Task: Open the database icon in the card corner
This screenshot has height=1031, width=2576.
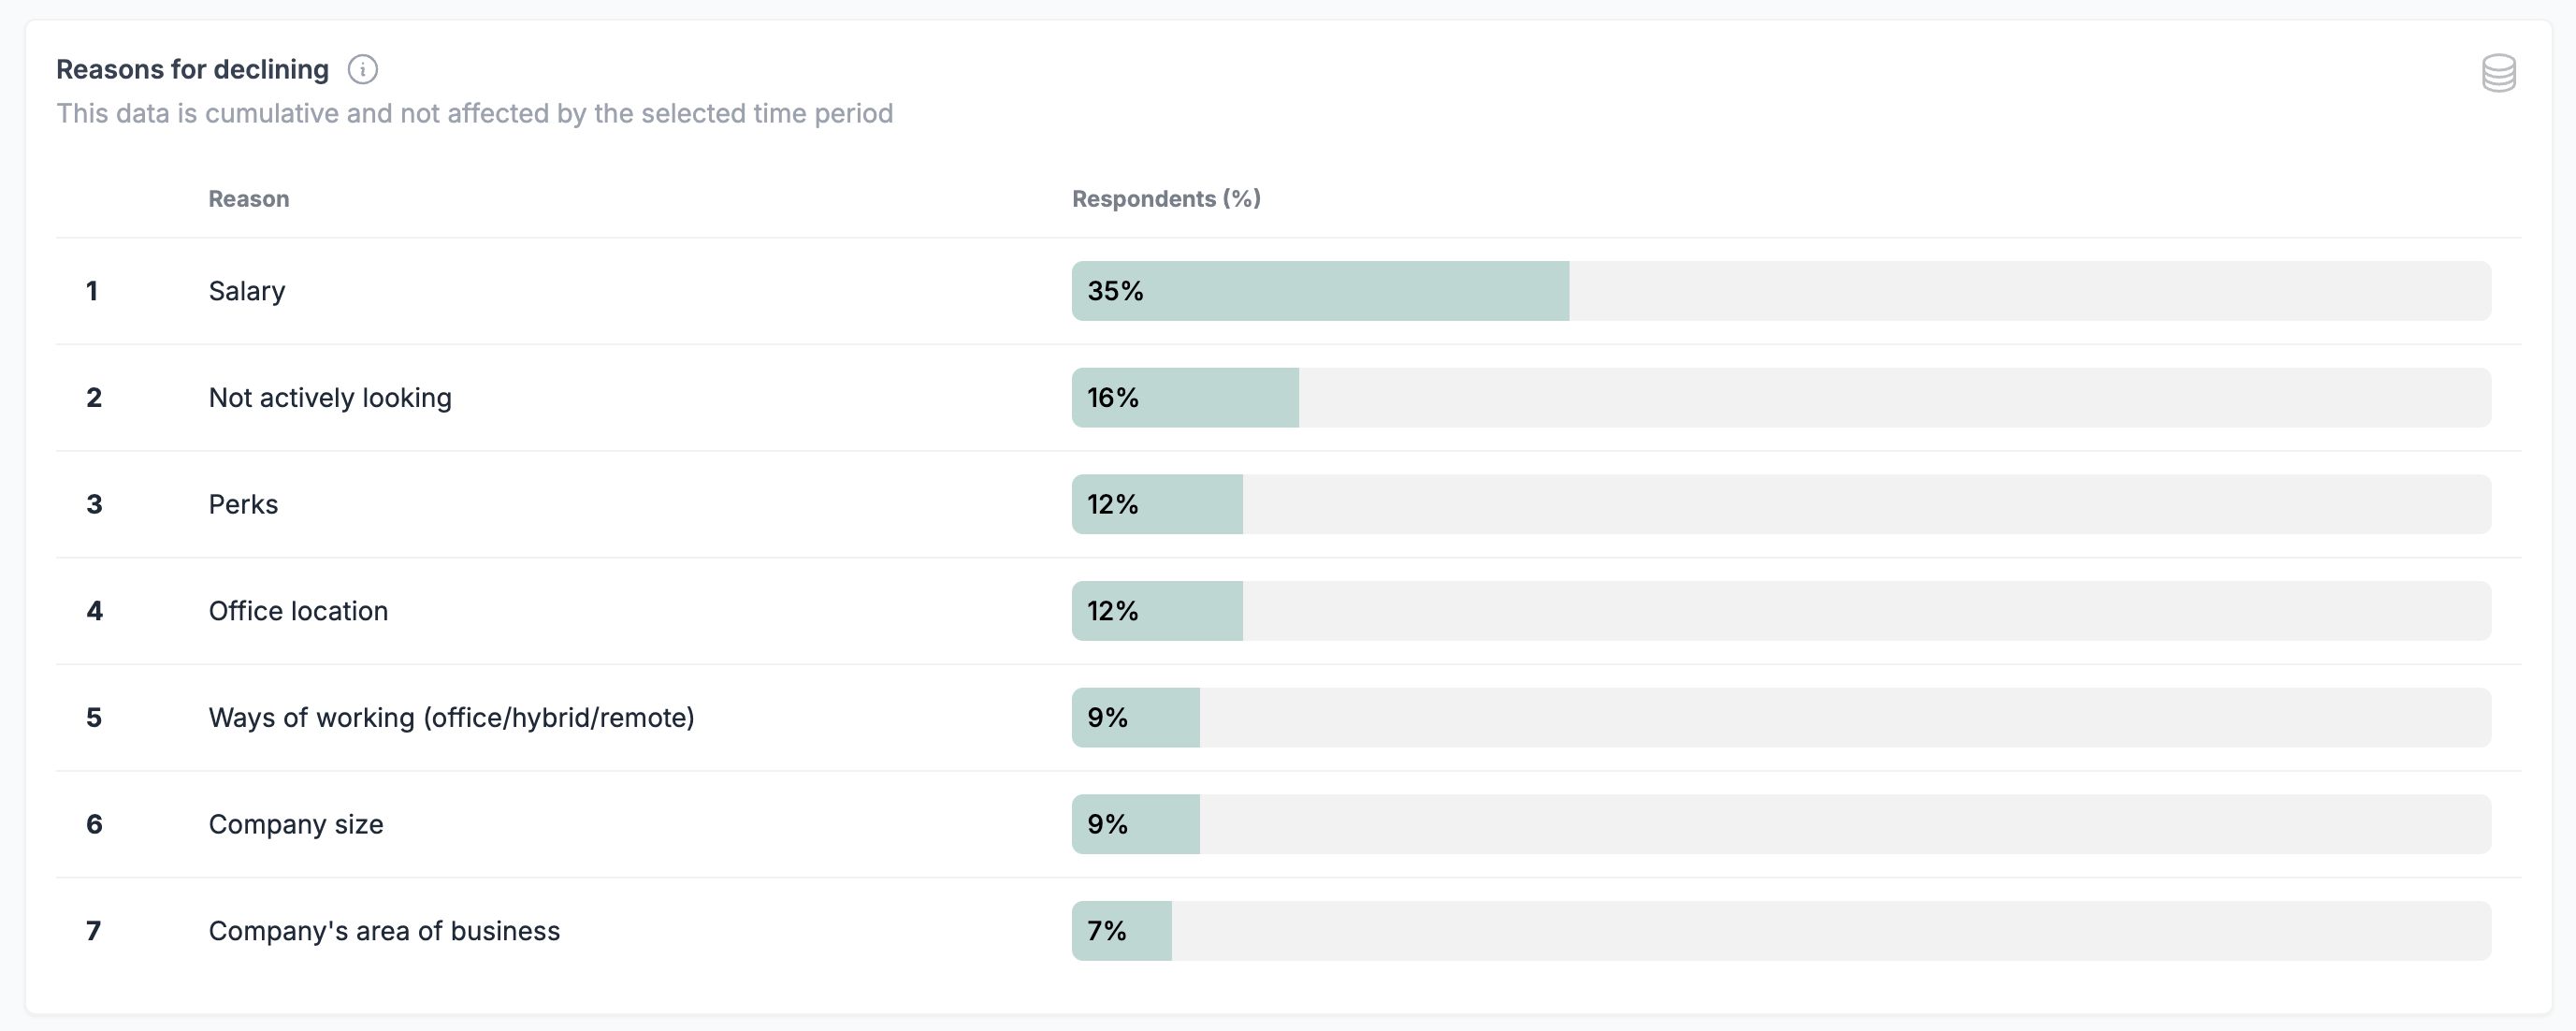Action: pos(2498,73)
